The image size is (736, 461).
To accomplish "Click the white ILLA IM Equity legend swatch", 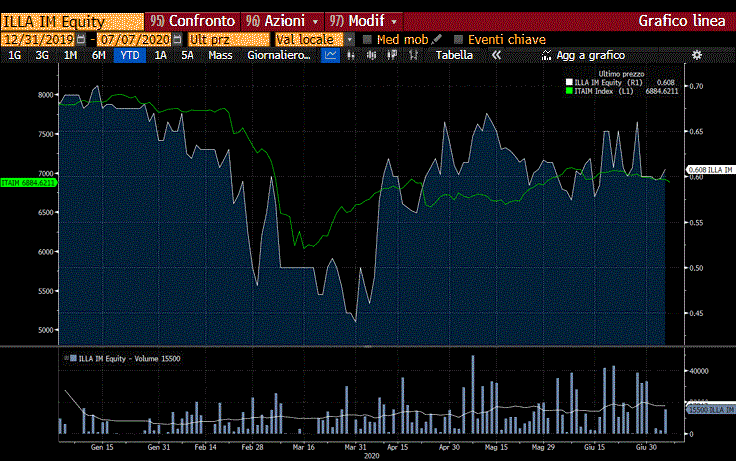I will [569, 82].
